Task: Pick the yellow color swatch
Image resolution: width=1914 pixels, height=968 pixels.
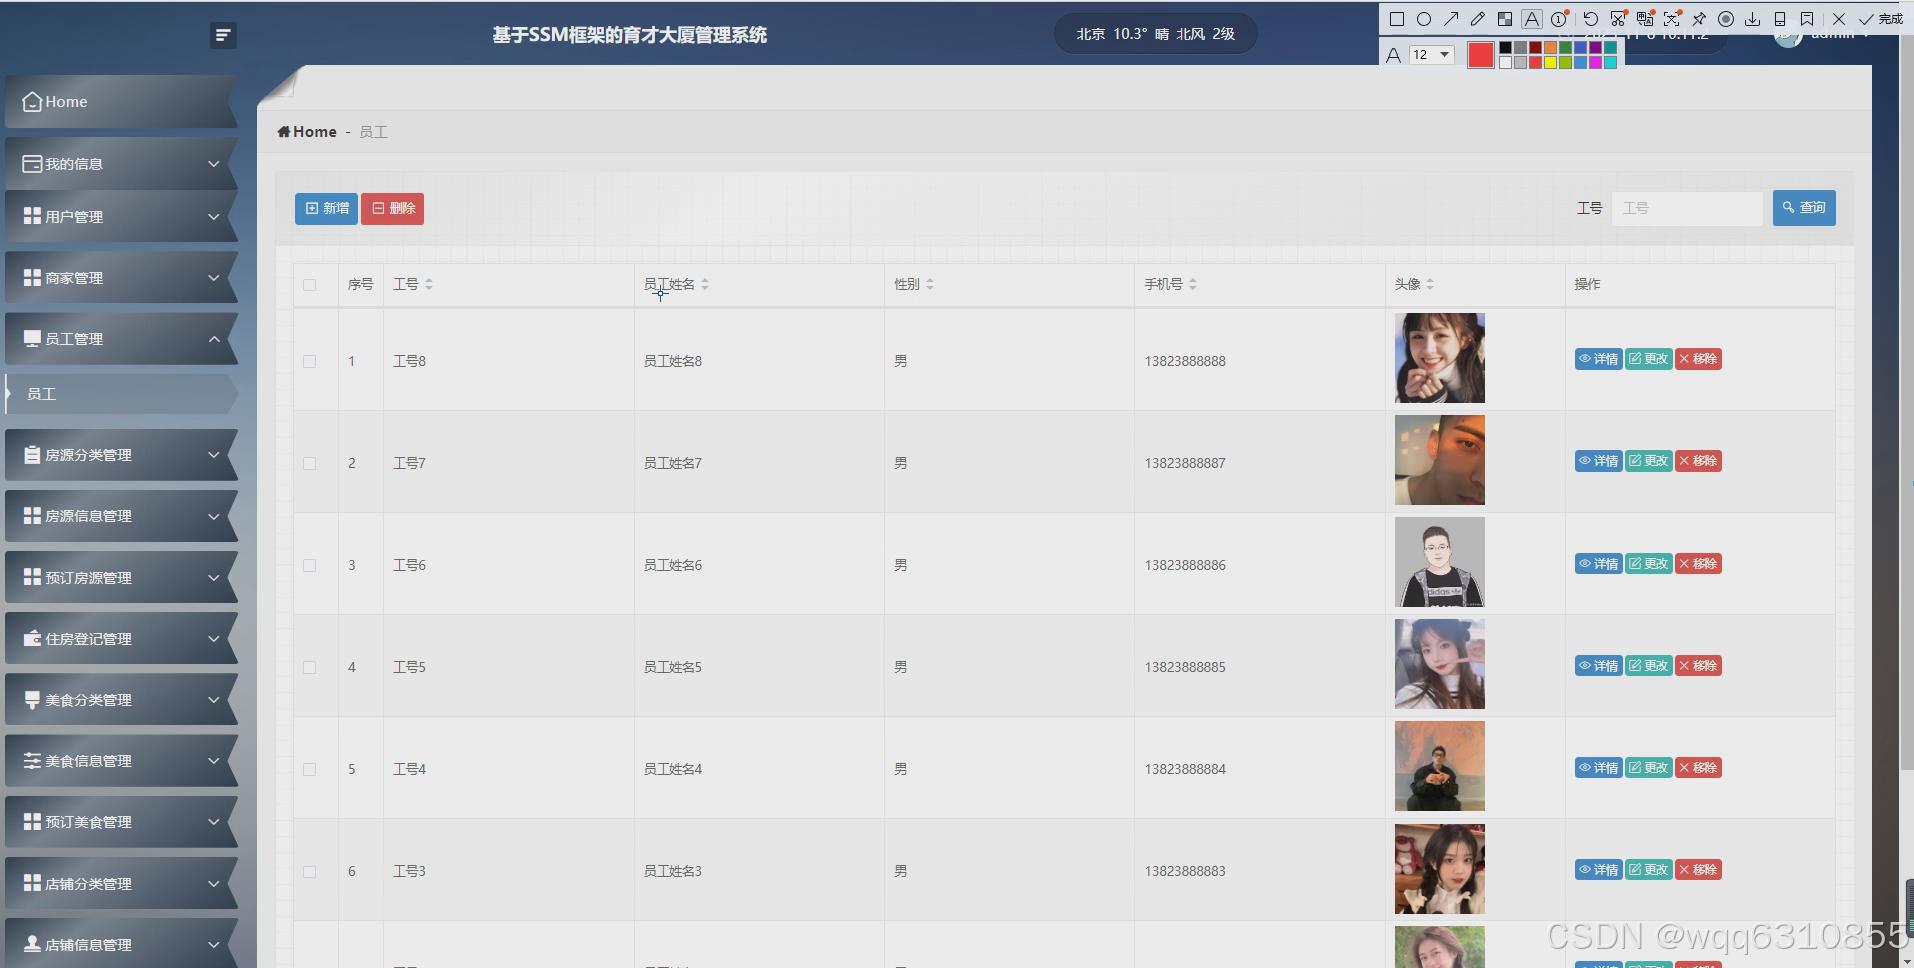Action: point(1550,62)
